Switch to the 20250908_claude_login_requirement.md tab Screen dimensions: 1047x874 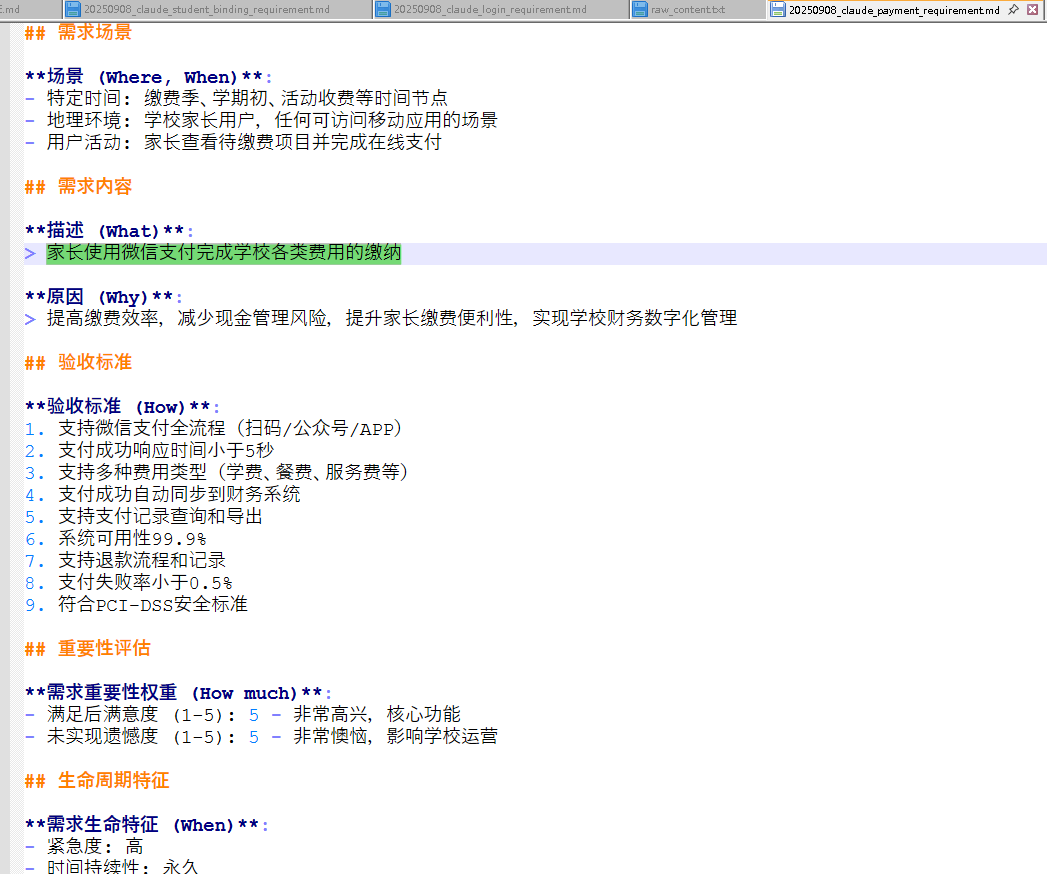coord(490,10)
